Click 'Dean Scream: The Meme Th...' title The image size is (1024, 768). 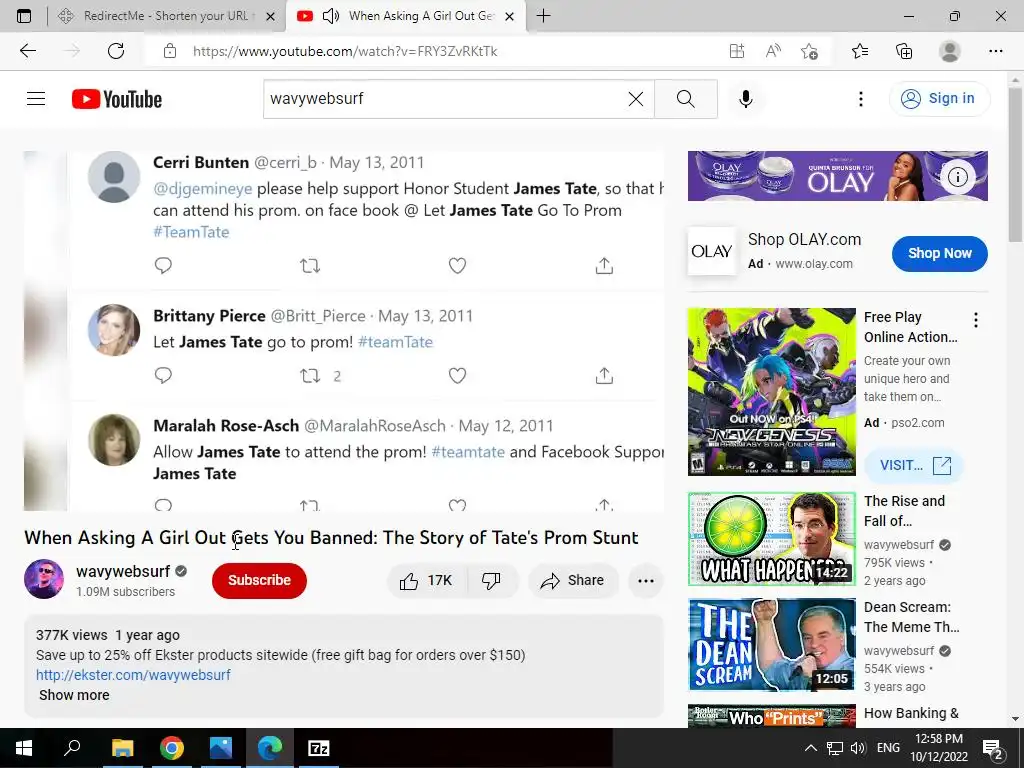pyautogui.click(x=911, y=617)
